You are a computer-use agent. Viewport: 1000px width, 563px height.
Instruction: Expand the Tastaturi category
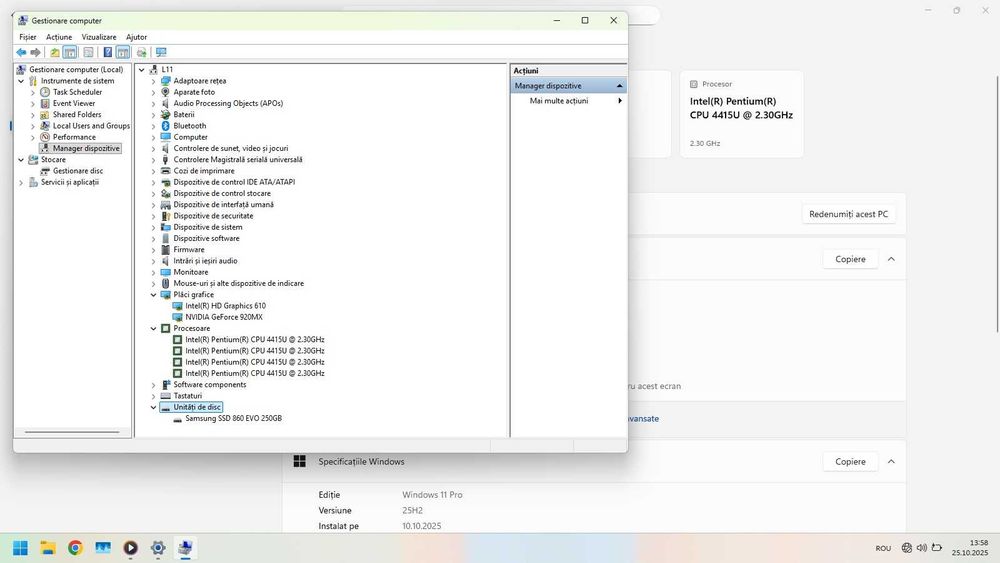click(153, 396)
